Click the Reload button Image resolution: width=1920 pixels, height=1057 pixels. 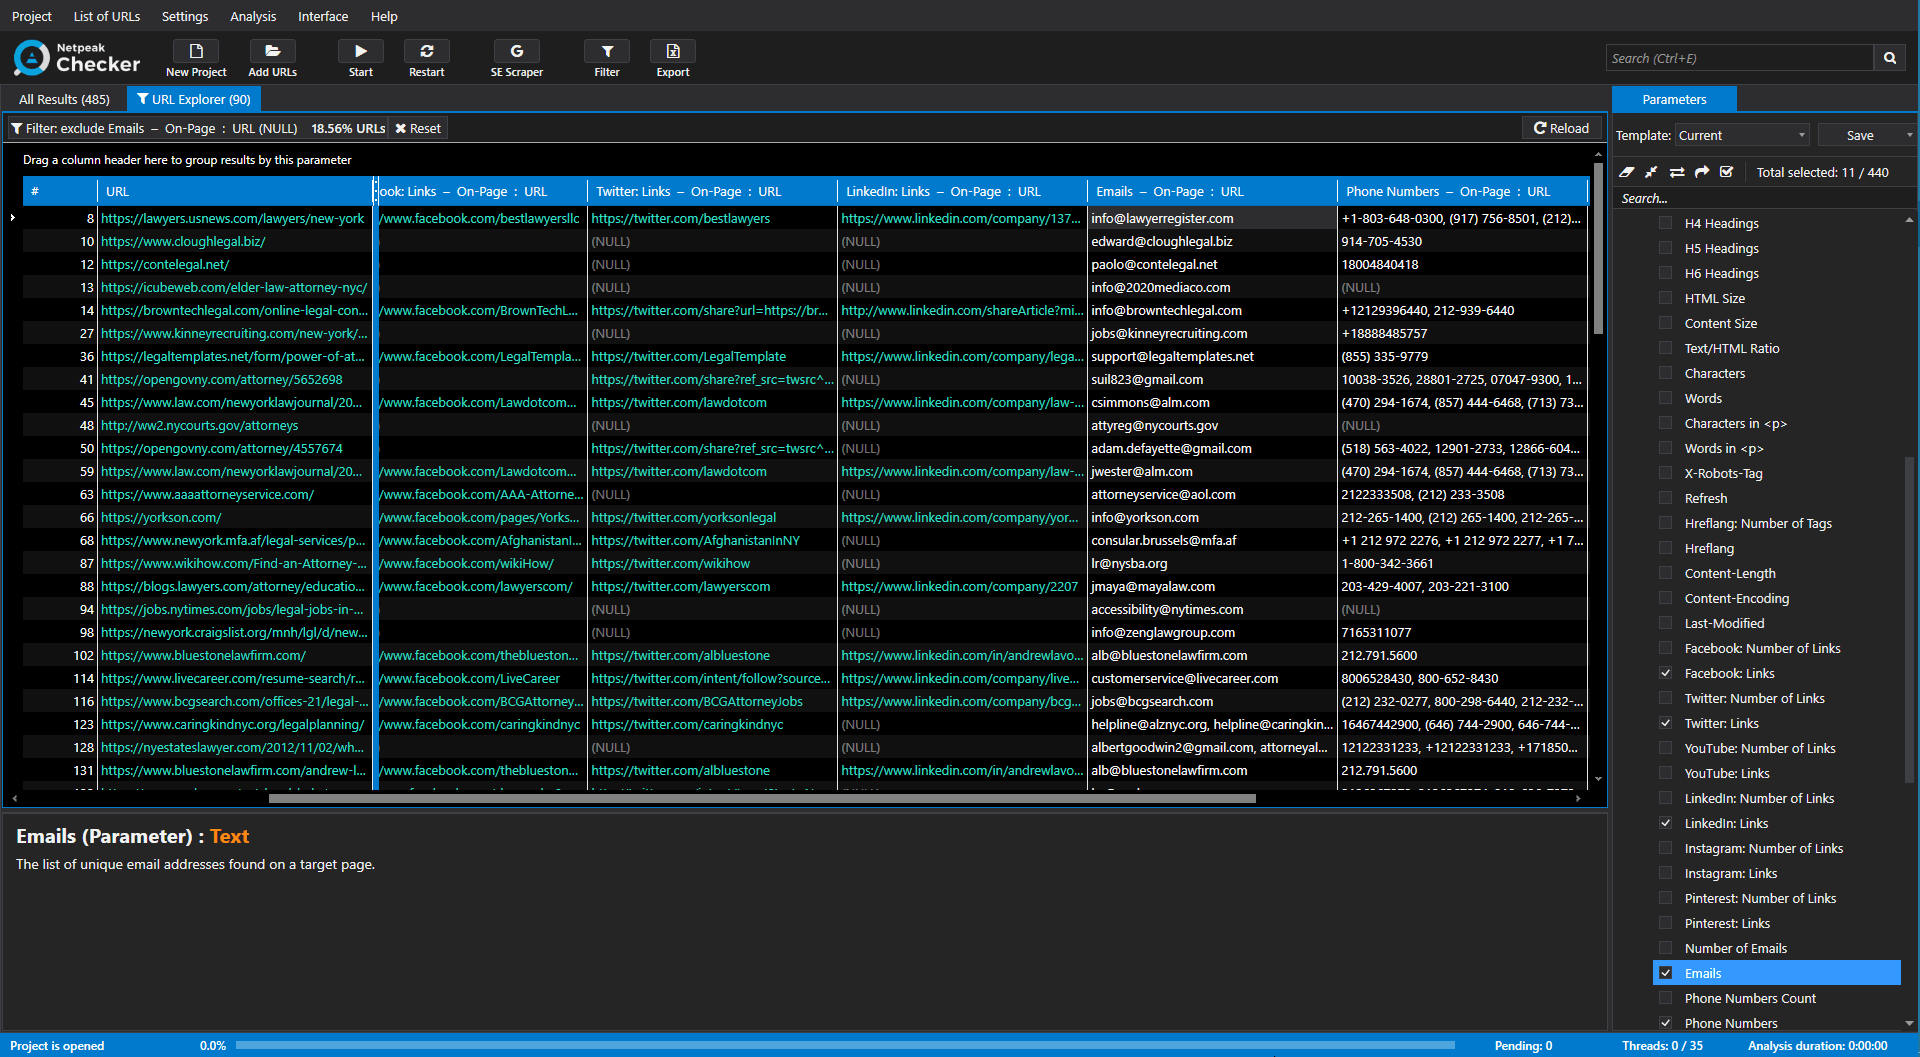pyautogui.click(x=1561, y=128)
